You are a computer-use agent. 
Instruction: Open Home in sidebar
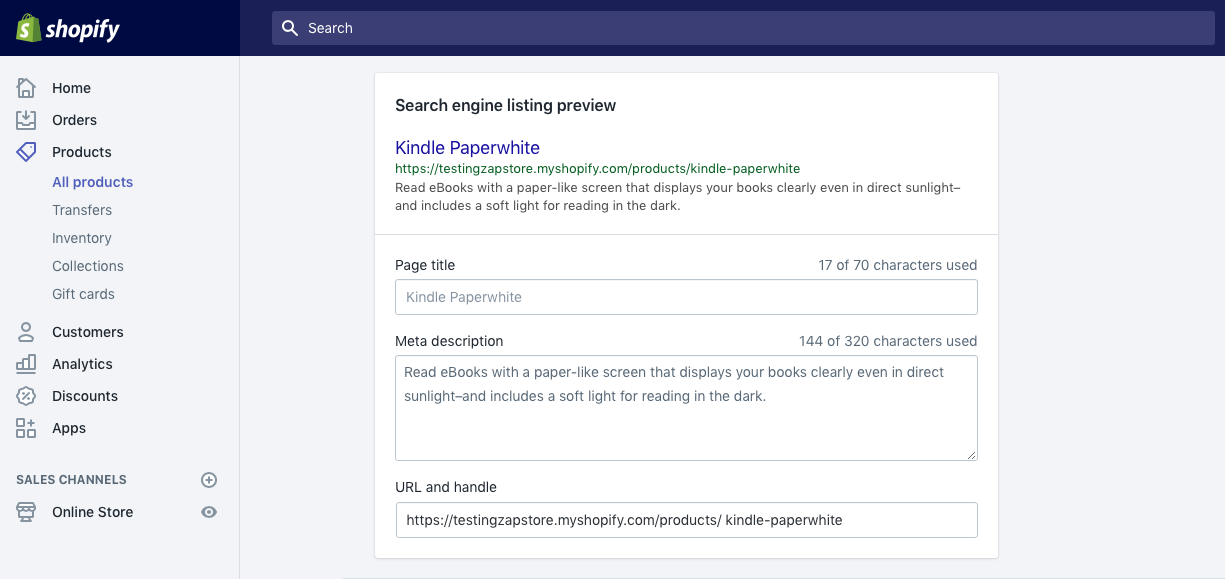71,88
